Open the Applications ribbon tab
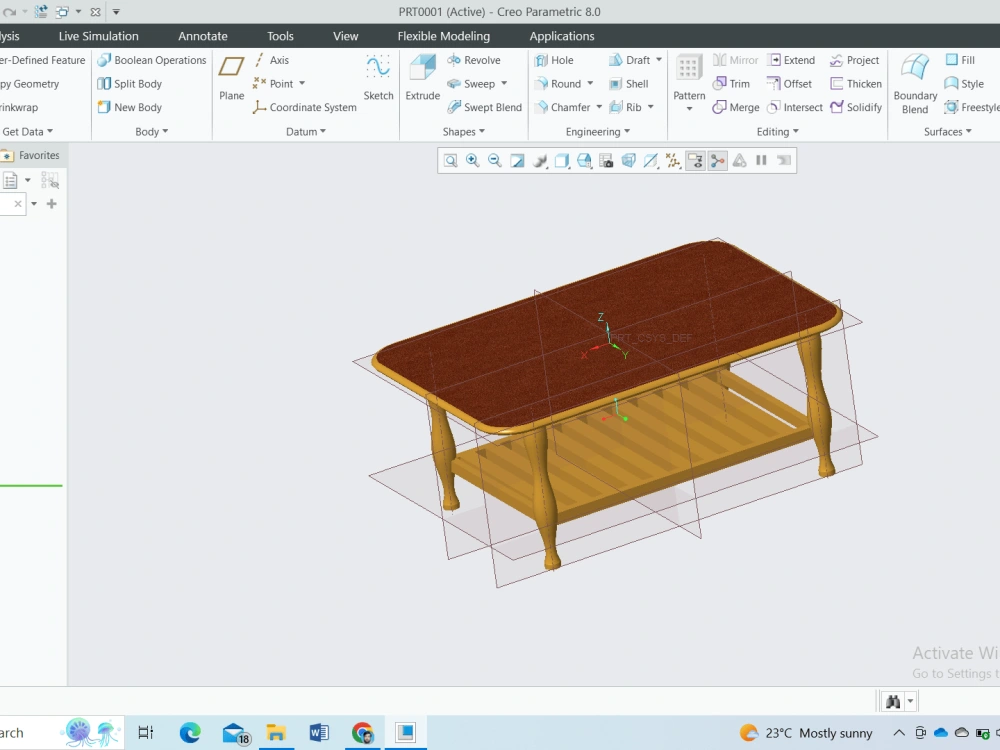This screenshot has width=1000, height=750. coord(561,36)
